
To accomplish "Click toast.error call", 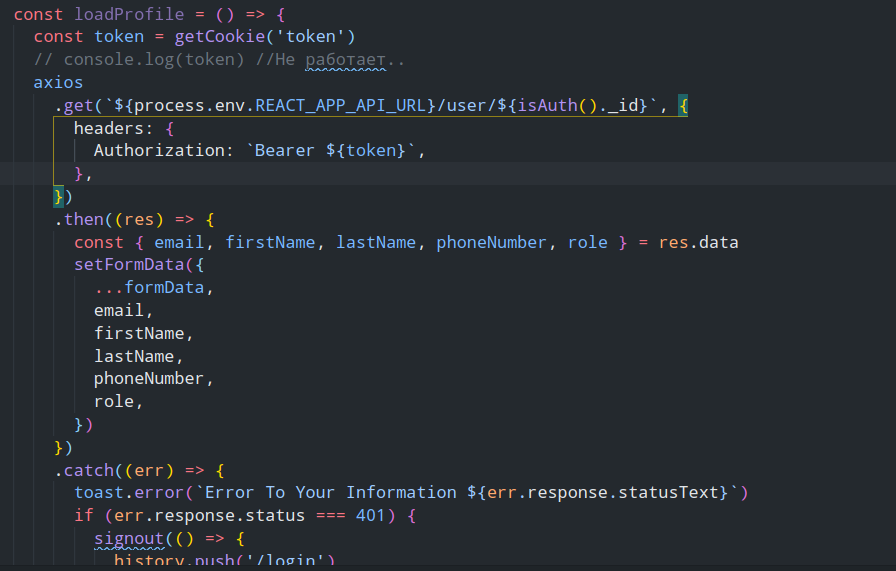I will tap(129, 493).
